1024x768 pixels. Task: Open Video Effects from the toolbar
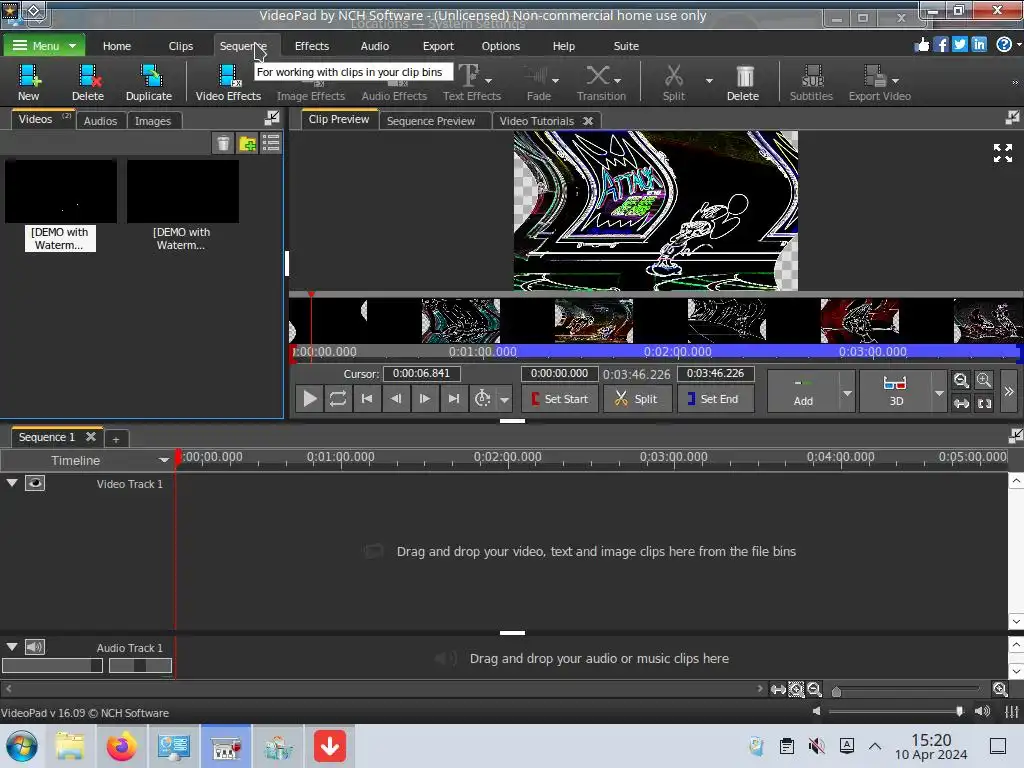[228, 82]
